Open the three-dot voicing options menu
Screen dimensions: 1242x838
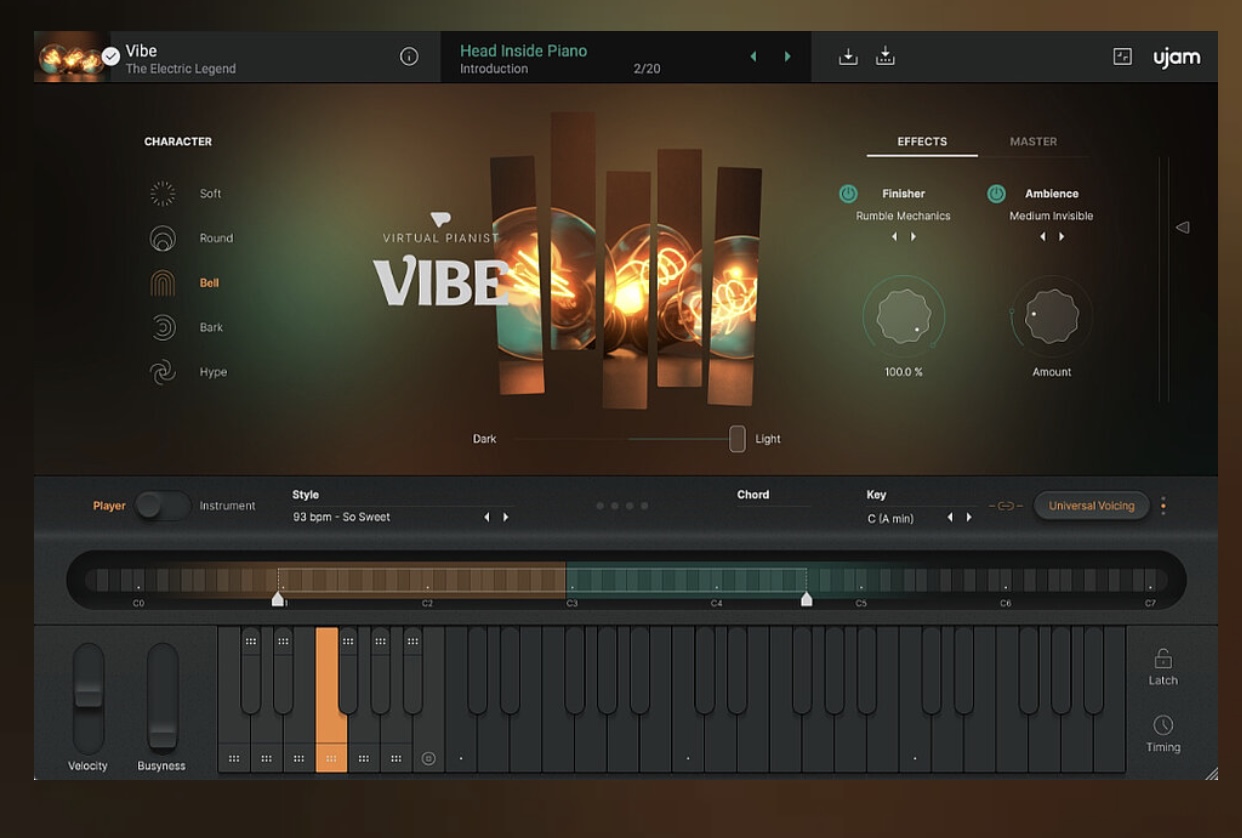(x=1163, y=506)
